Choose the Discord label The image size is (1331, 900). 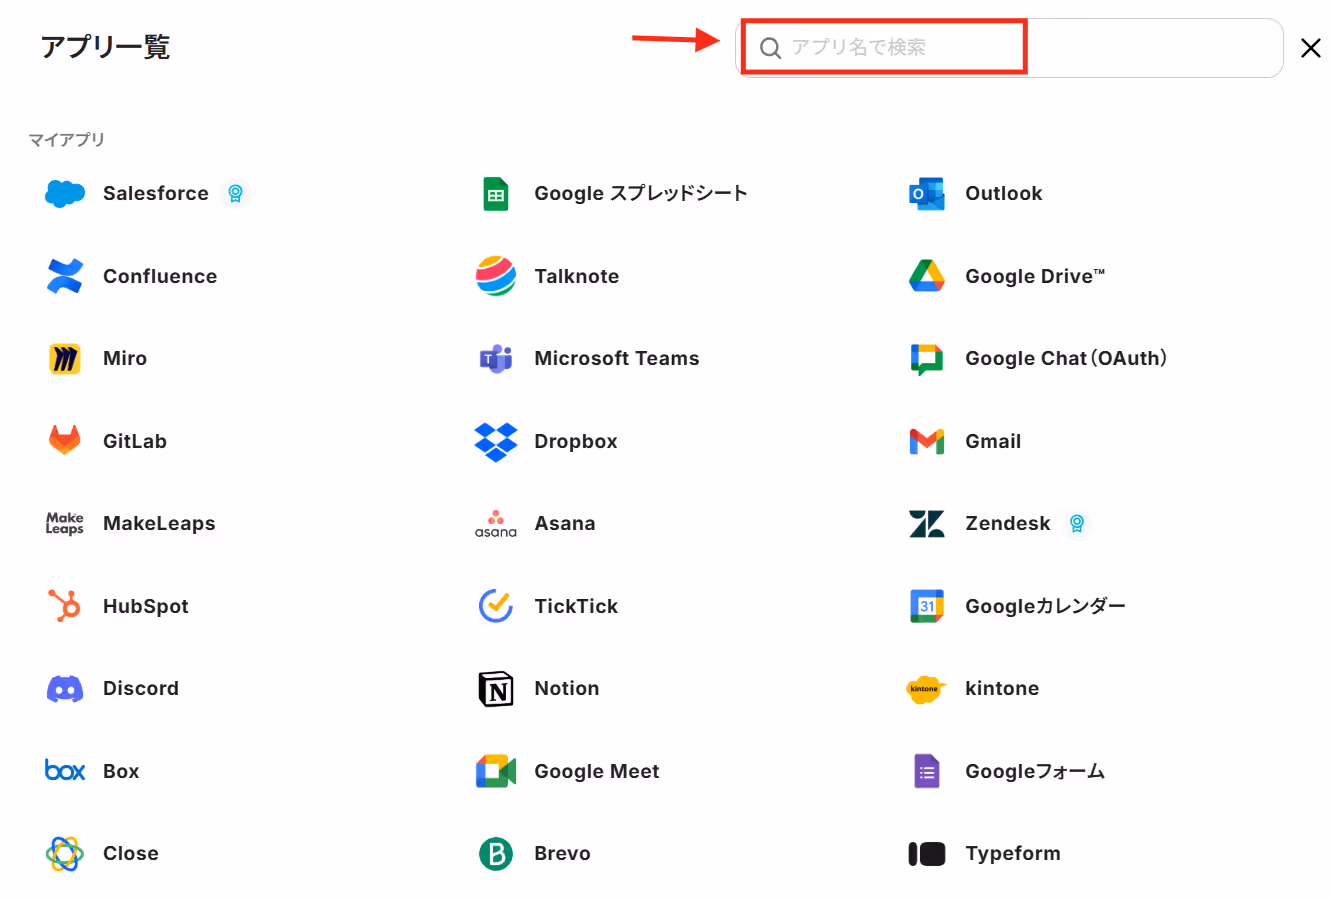click(x=141, y=688)
